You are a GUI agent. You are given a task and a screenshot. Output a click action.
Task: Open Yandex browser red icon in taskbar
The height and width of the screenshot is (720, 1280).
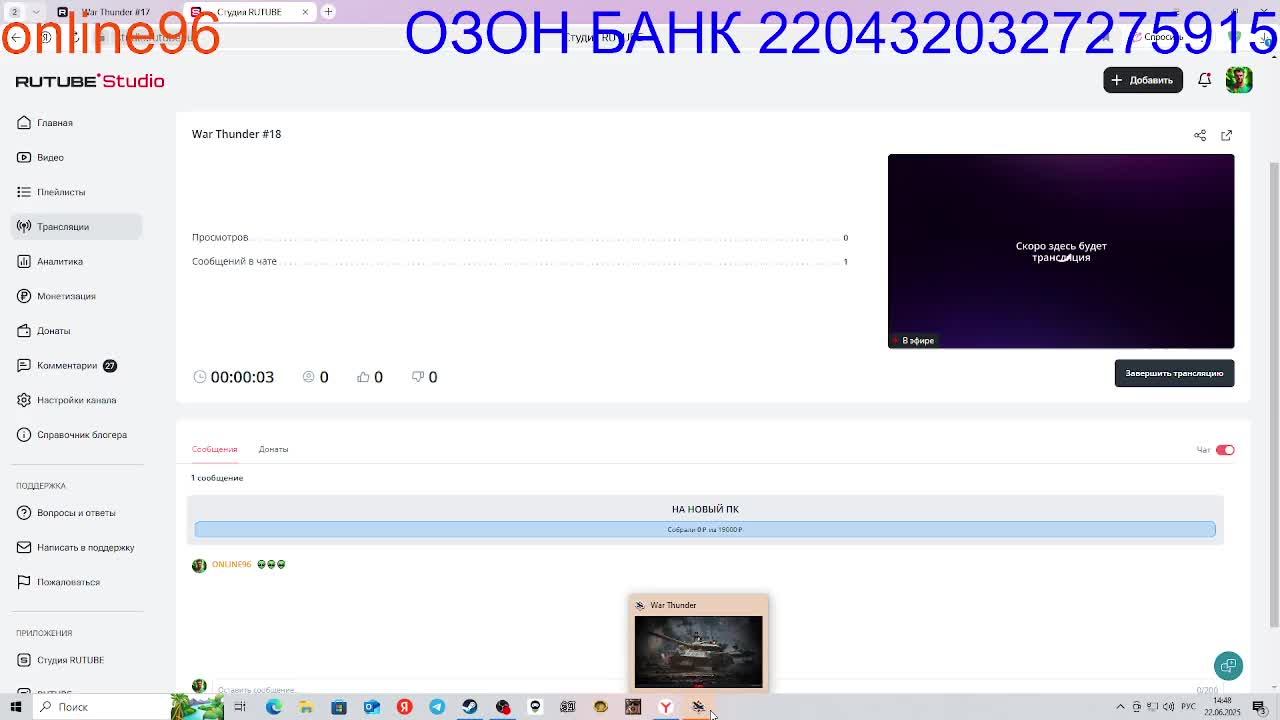(x=404, y=707)
